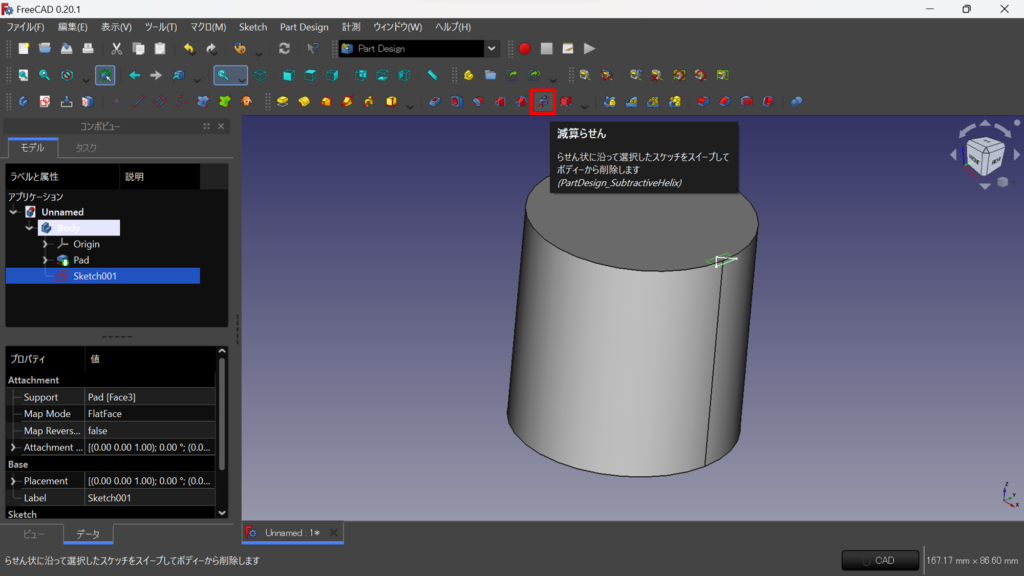Expand the Origin tree node
Screen dimensions: 1024x576
coord(45,244)
